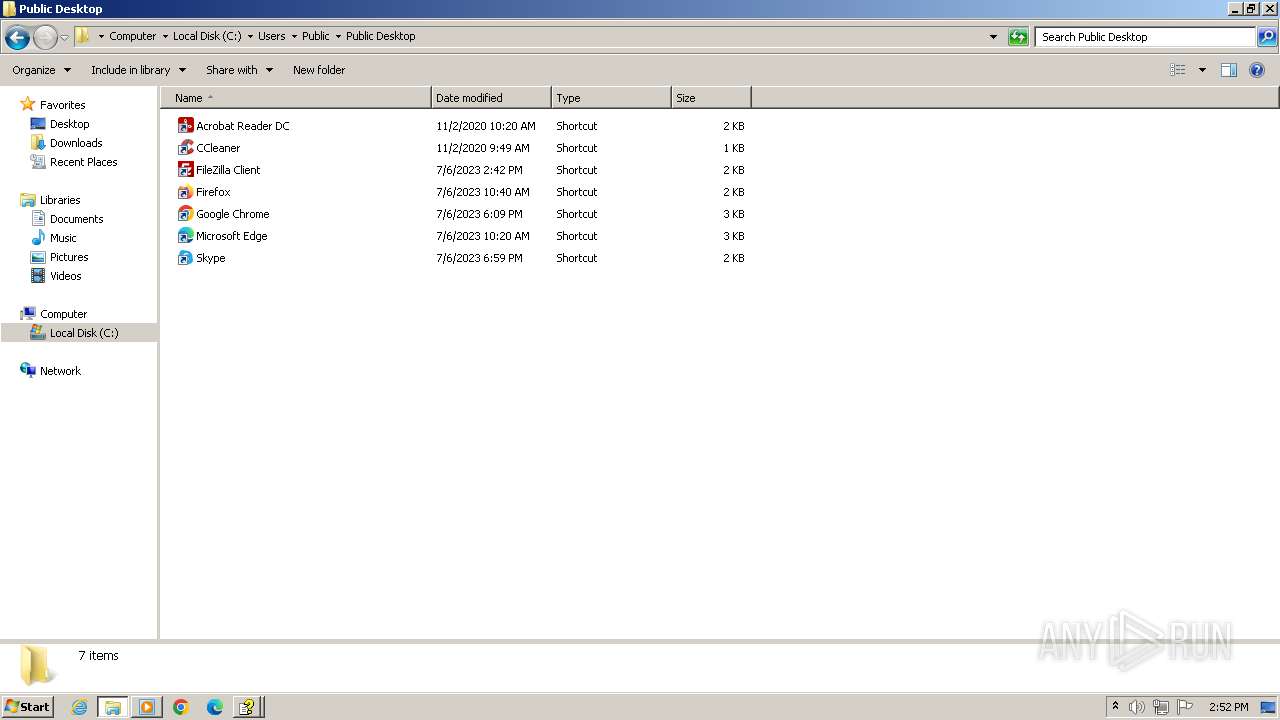
Task: Open Desktop under Favorites
Action: tap(69, 124)
